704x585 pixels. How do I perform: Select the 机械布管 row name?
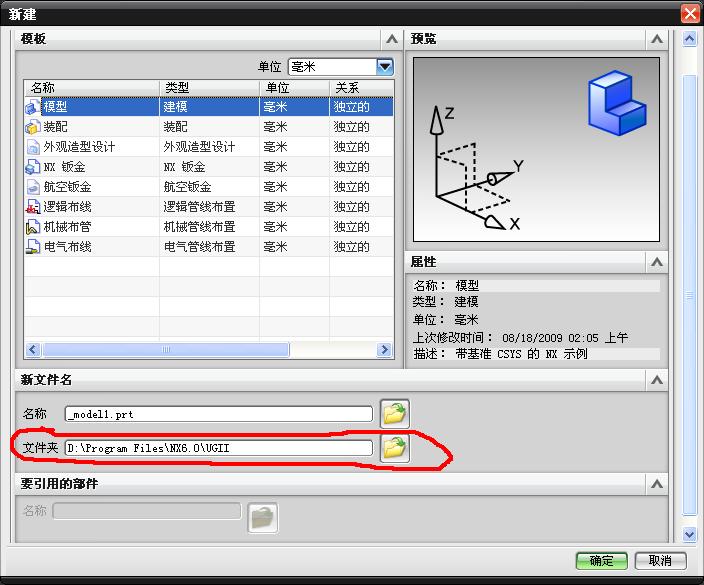coord(67,227)
